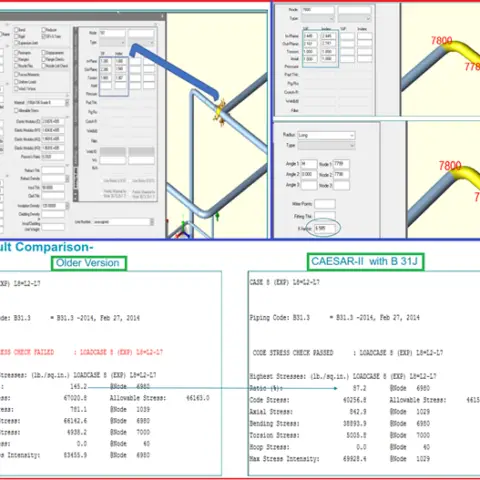Click the K-factor input field

click(325, 228)
